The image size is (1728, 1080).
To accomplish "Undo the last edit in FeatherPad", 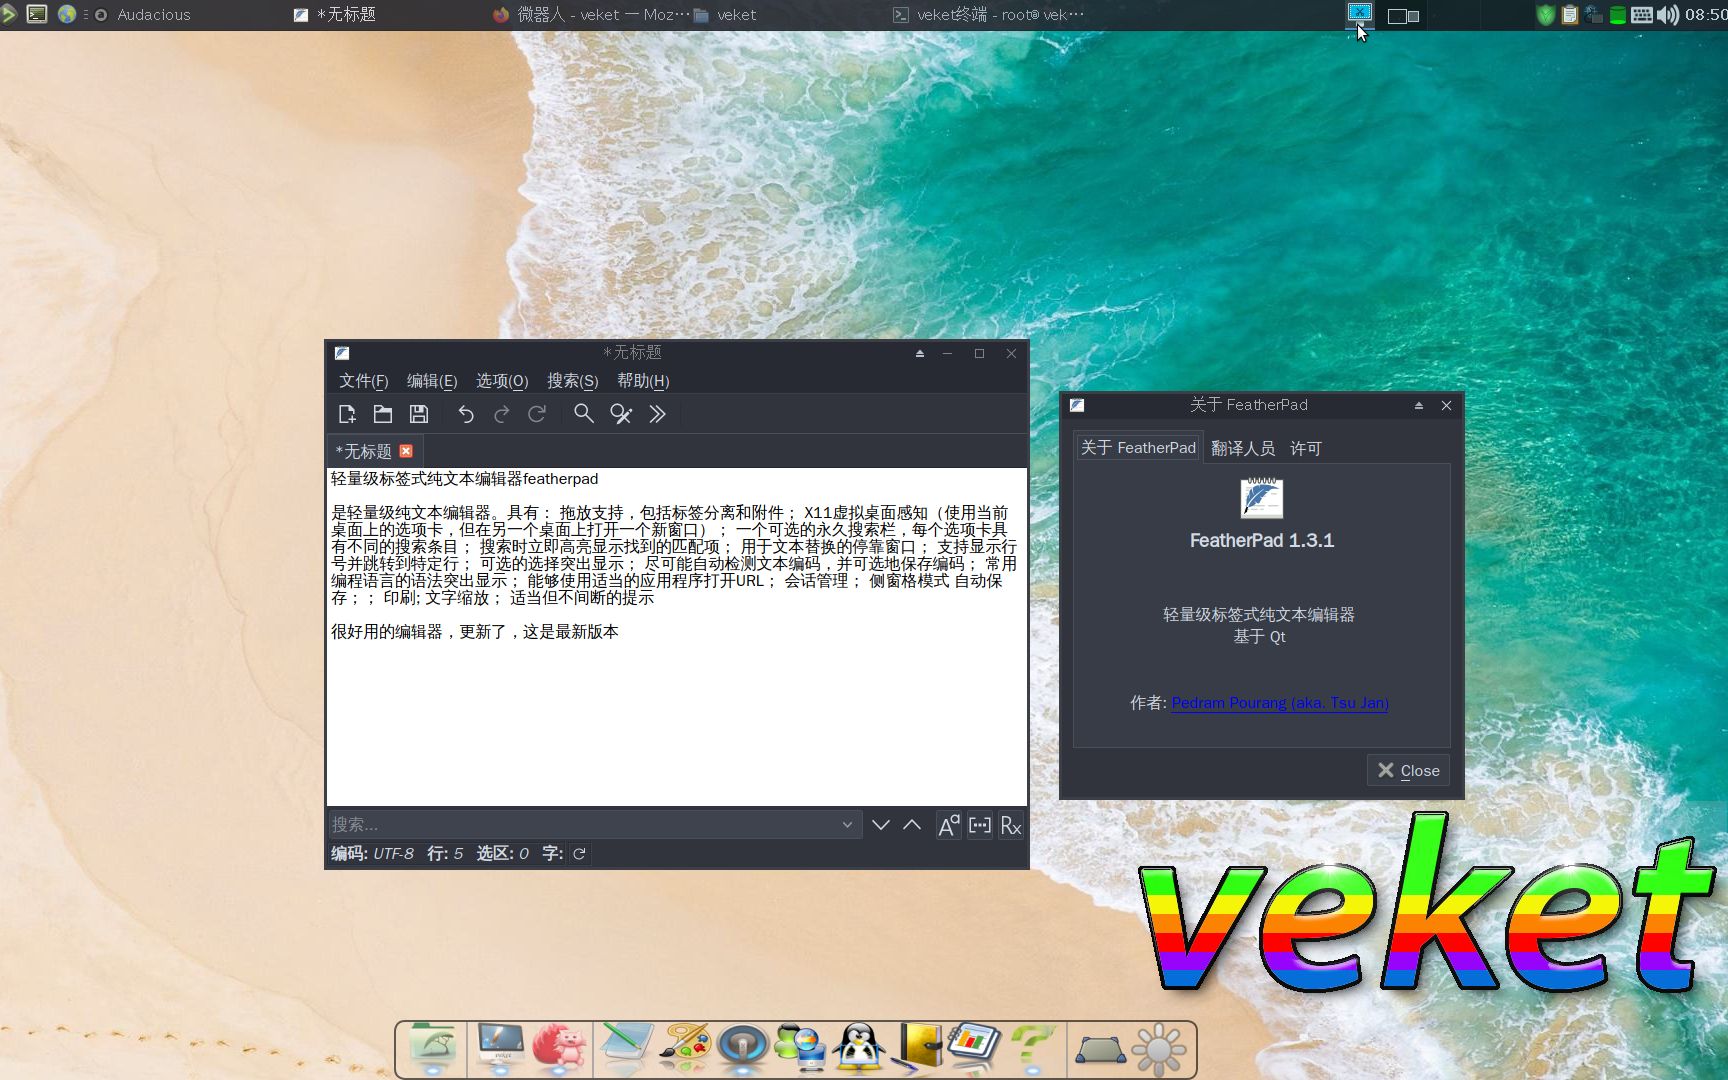I will pos(466,414).
